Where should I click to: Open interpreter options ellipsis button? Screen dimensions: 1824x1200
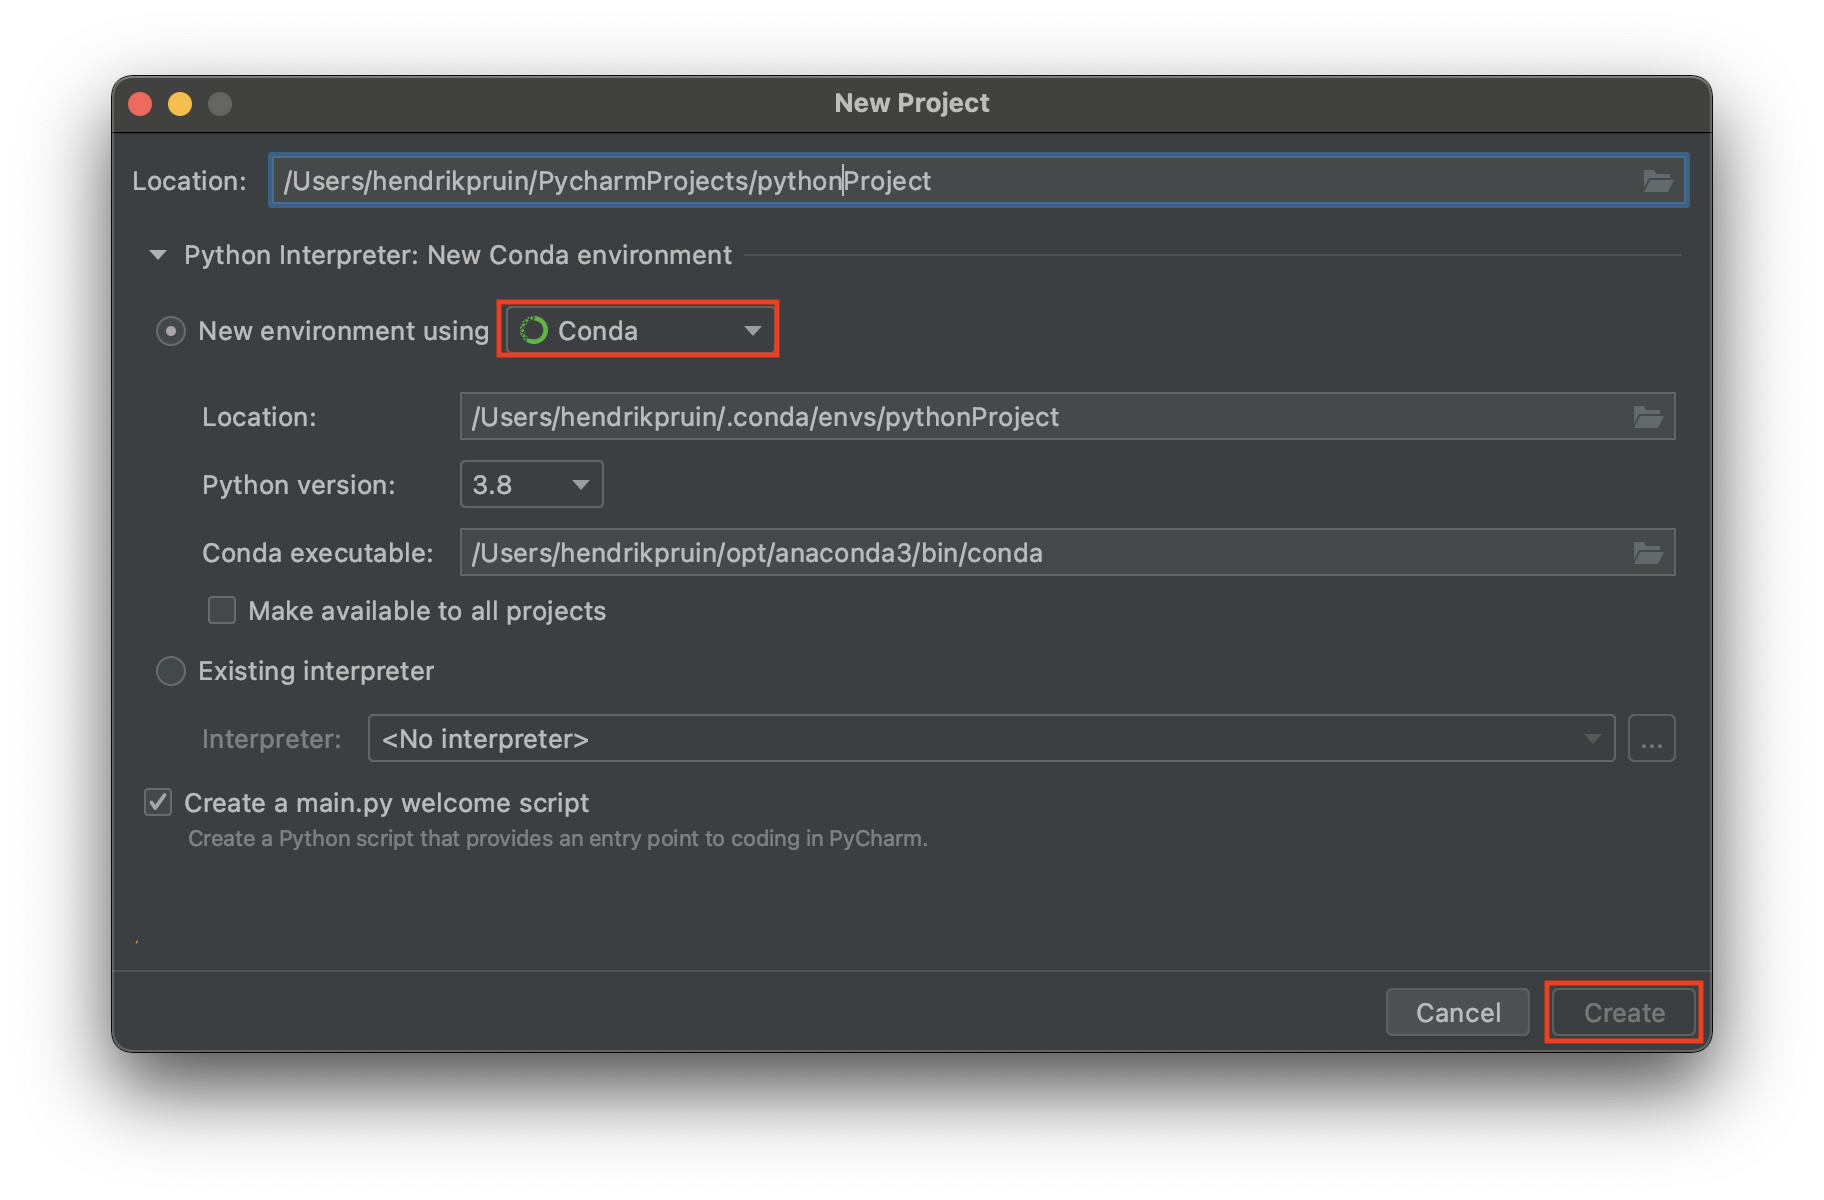click(1651, 739)
